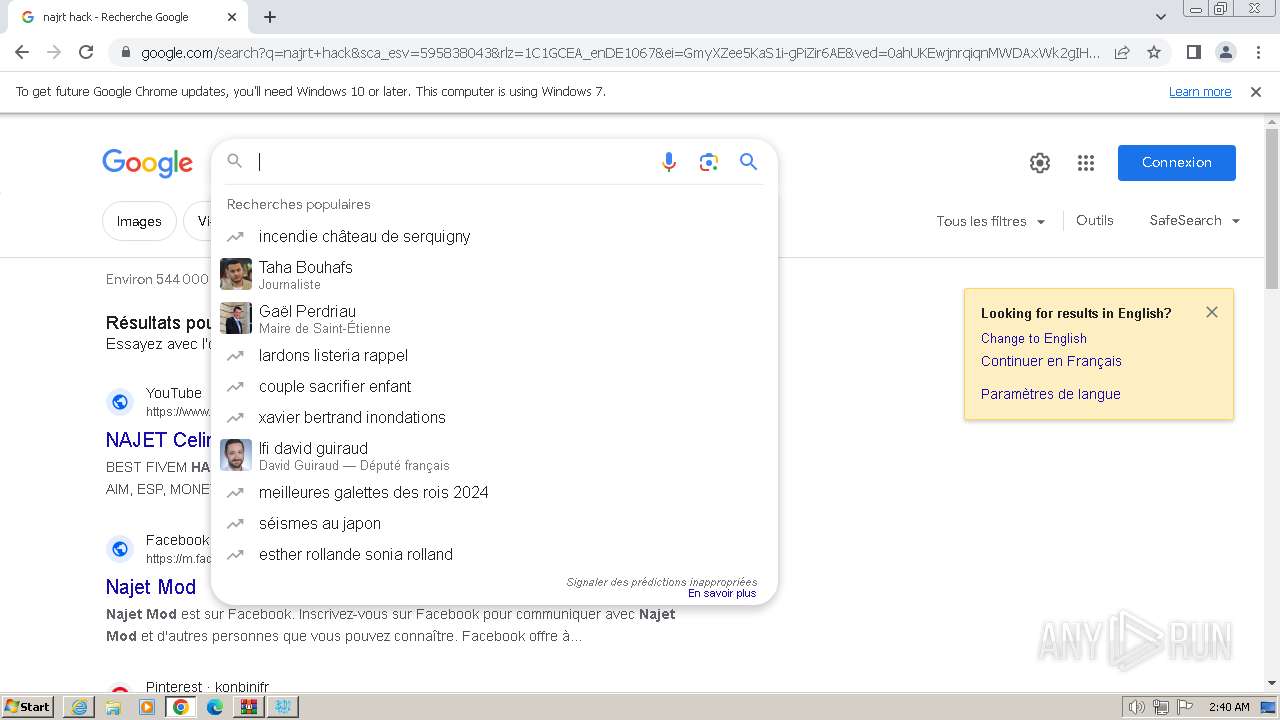Select suggestion xavier bertrand inondations
Viewport: 1280px width, 720px height.
(x=494, y=417)
